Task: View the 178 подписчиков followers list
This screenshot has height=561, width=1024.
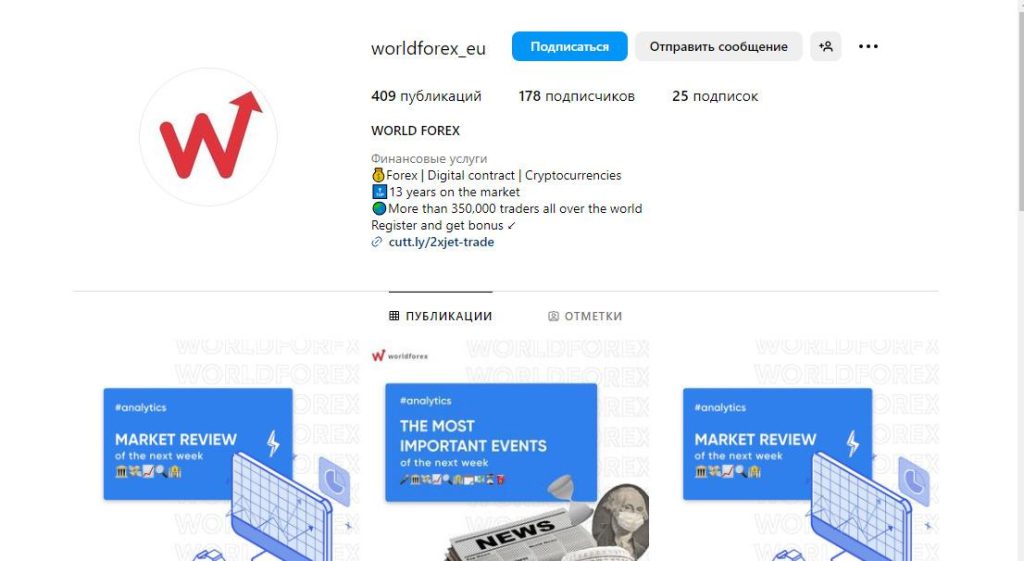Action: pos(577,96)
